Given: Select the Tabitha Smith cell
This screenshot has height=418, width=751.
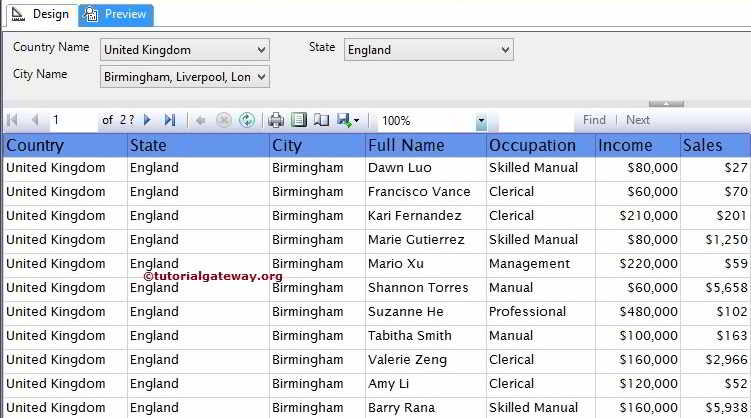Looking at the screenshot, I should [426, 336].
